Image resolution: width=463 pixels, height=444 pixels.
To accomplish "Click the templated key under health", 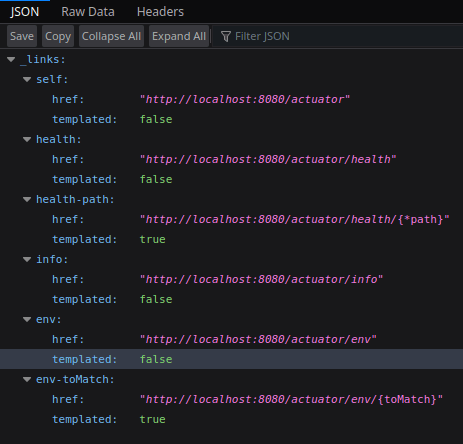I will pyautogui.click(x=85, y=179).
